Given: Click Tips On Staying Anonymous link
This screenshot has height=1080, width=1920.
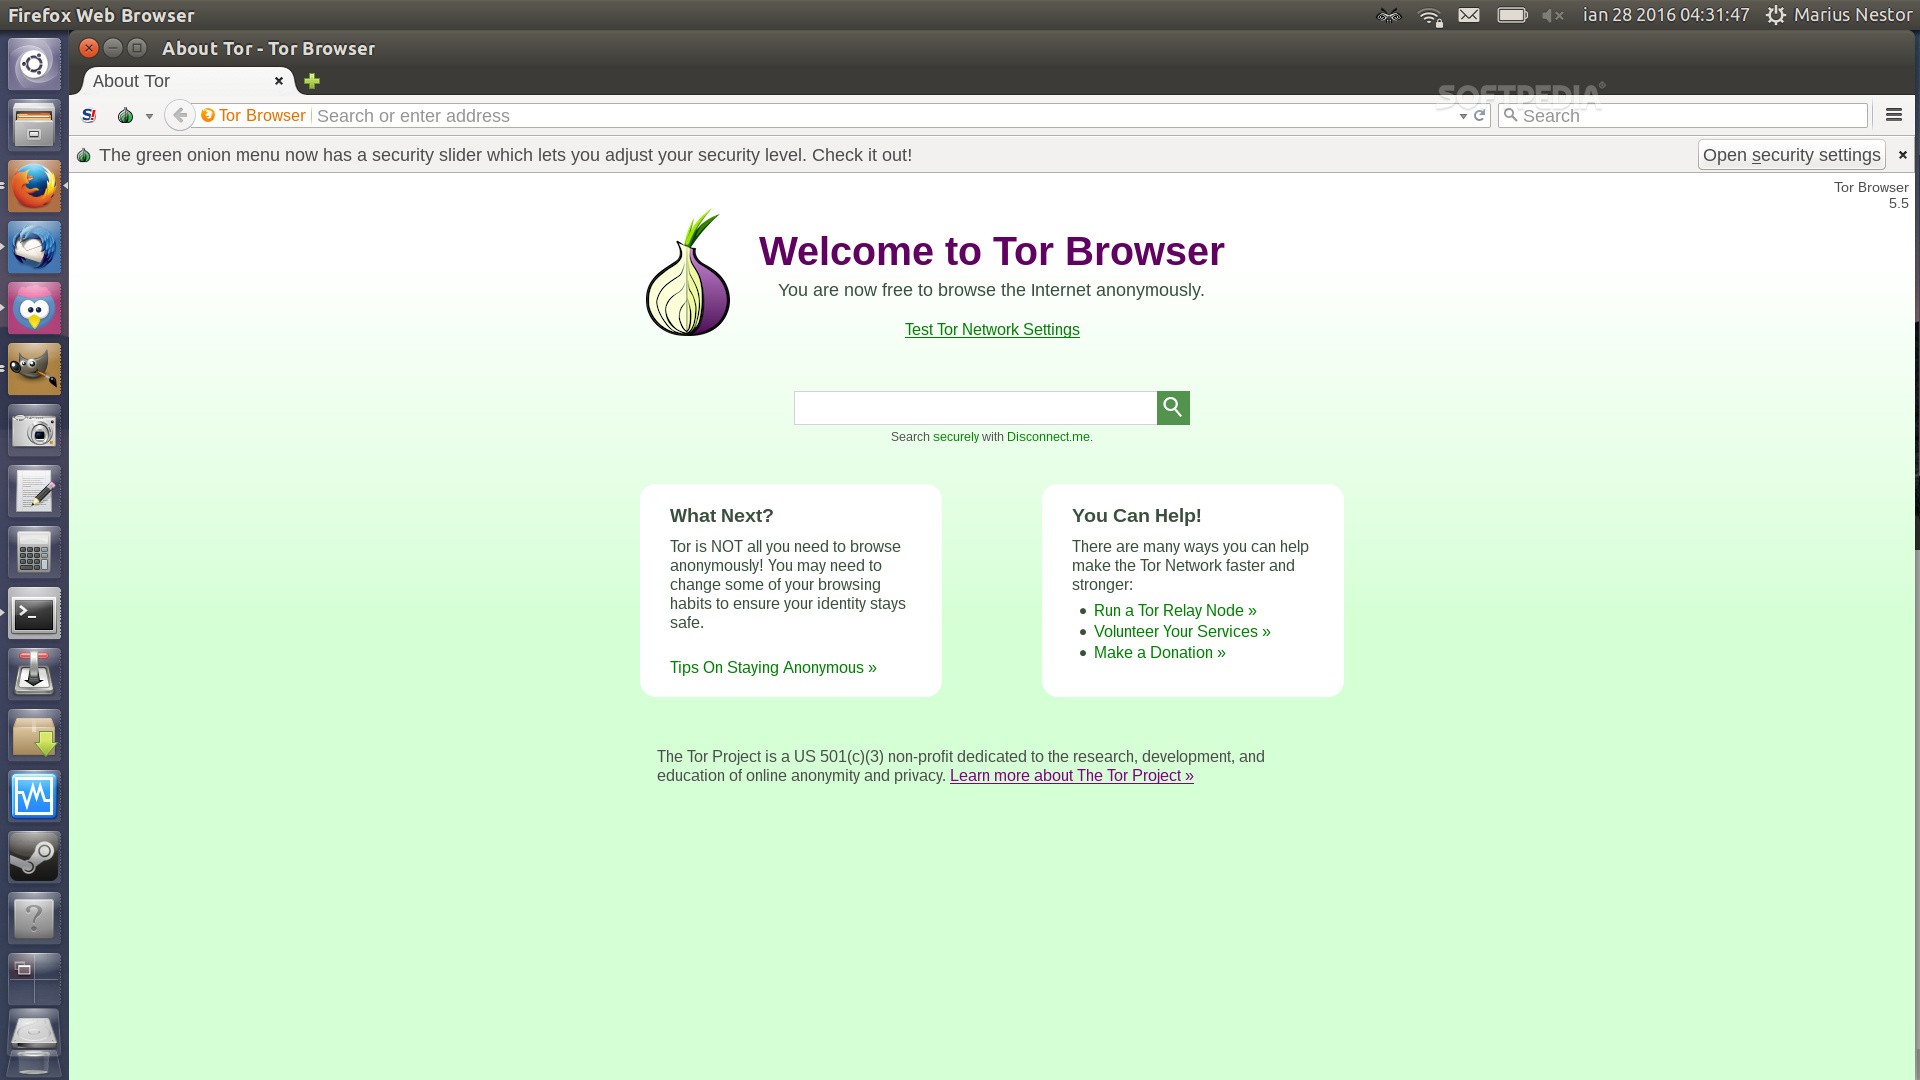Looking at the screenshot, I should pos(773,667).
